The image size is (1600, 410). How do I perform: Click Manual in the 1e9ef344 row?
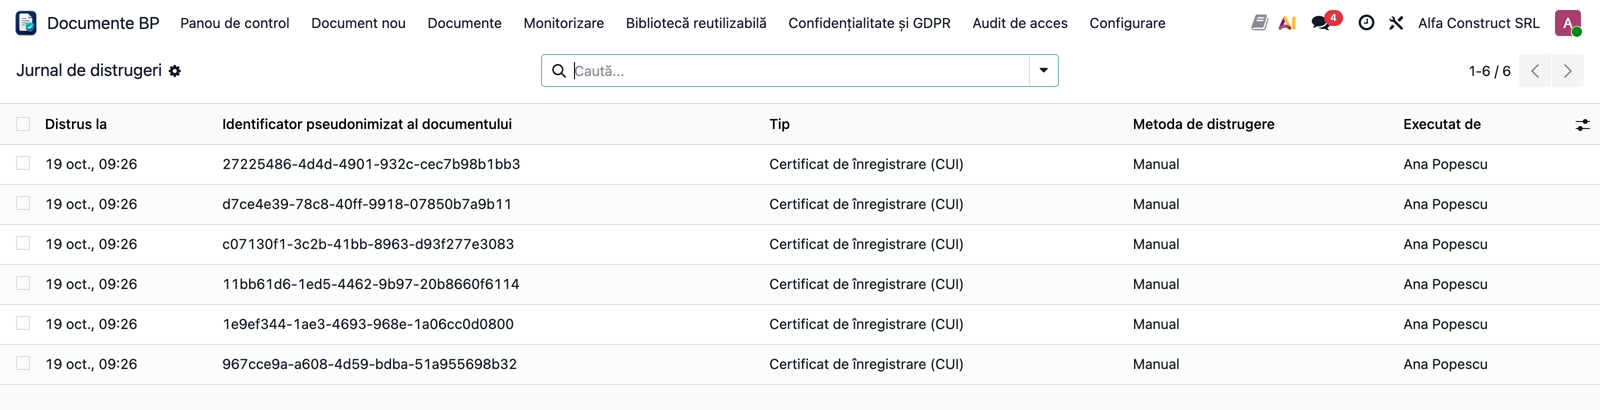[x=1156, y=324]
